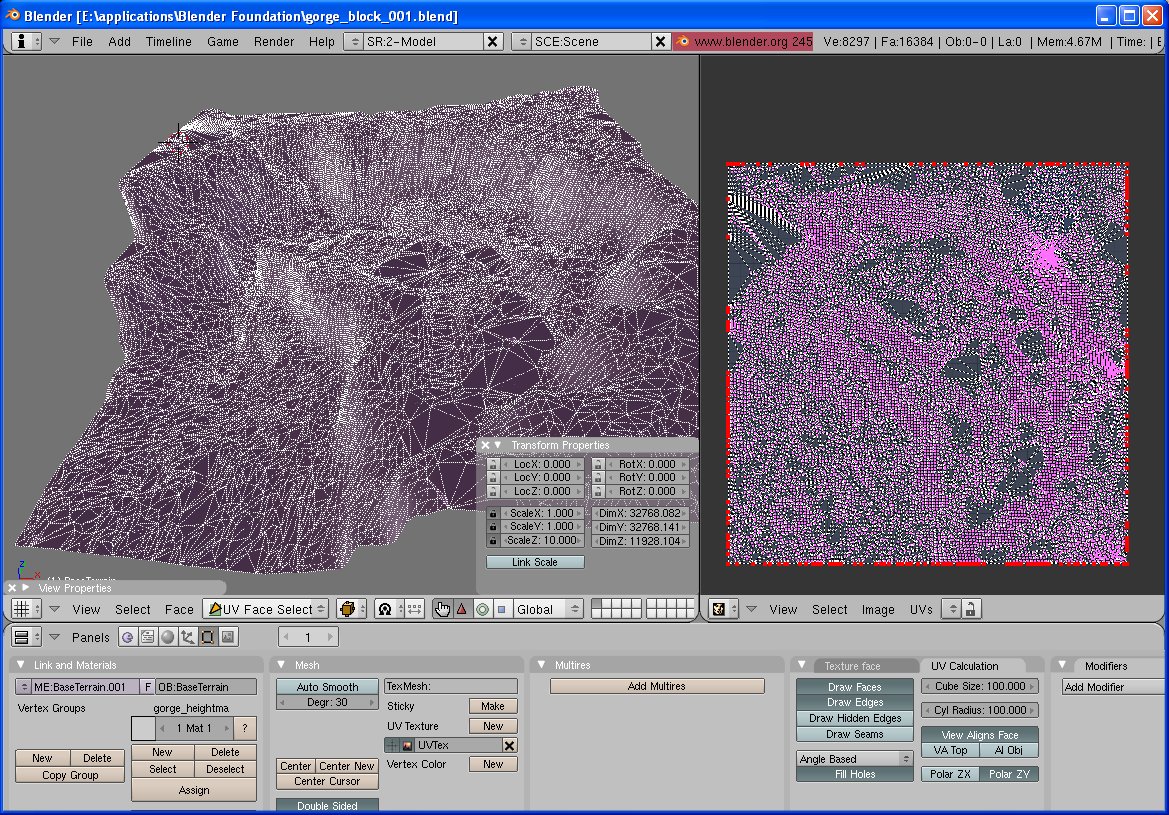Click the 3D manipulator hand icon
Image resolution: width=1169 pixels, height=815 pixels.
pyautogui.click(x=442, y=609)
